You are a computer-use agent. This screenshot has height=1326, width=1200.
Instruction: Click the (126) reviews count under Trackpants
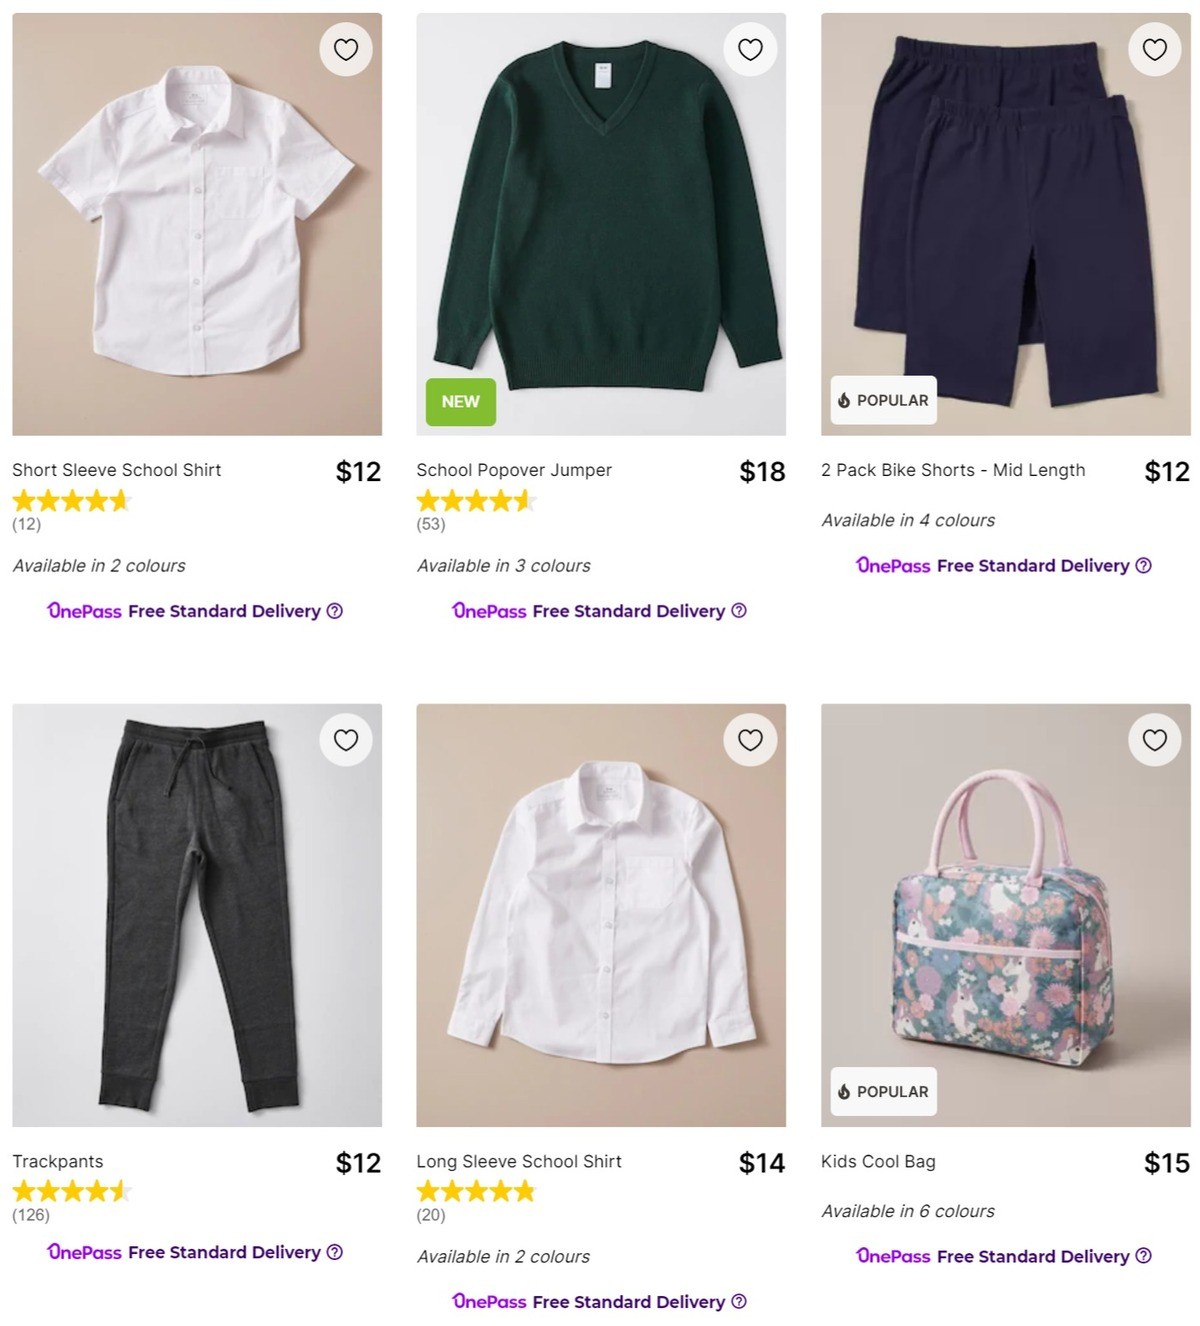coord(29,1215)
